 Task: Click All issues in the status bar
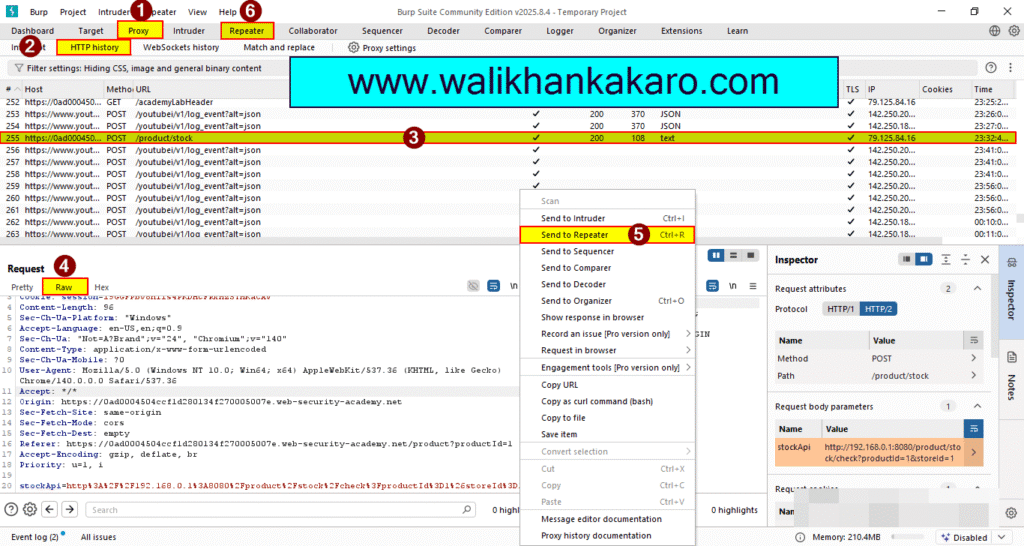[x=100, y=537]
